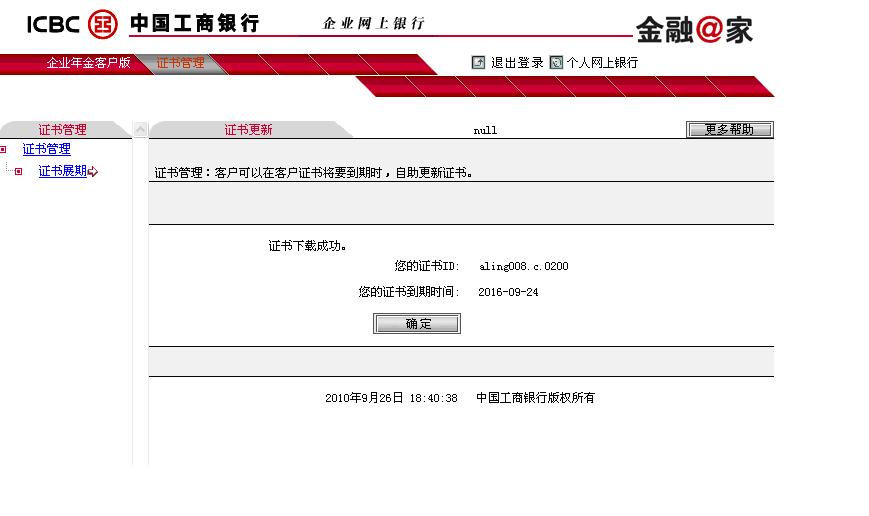The height and width of the screenshot is (516, 869).
Task: Click the 金融@家 brand logo
Action: click(694, 29)
